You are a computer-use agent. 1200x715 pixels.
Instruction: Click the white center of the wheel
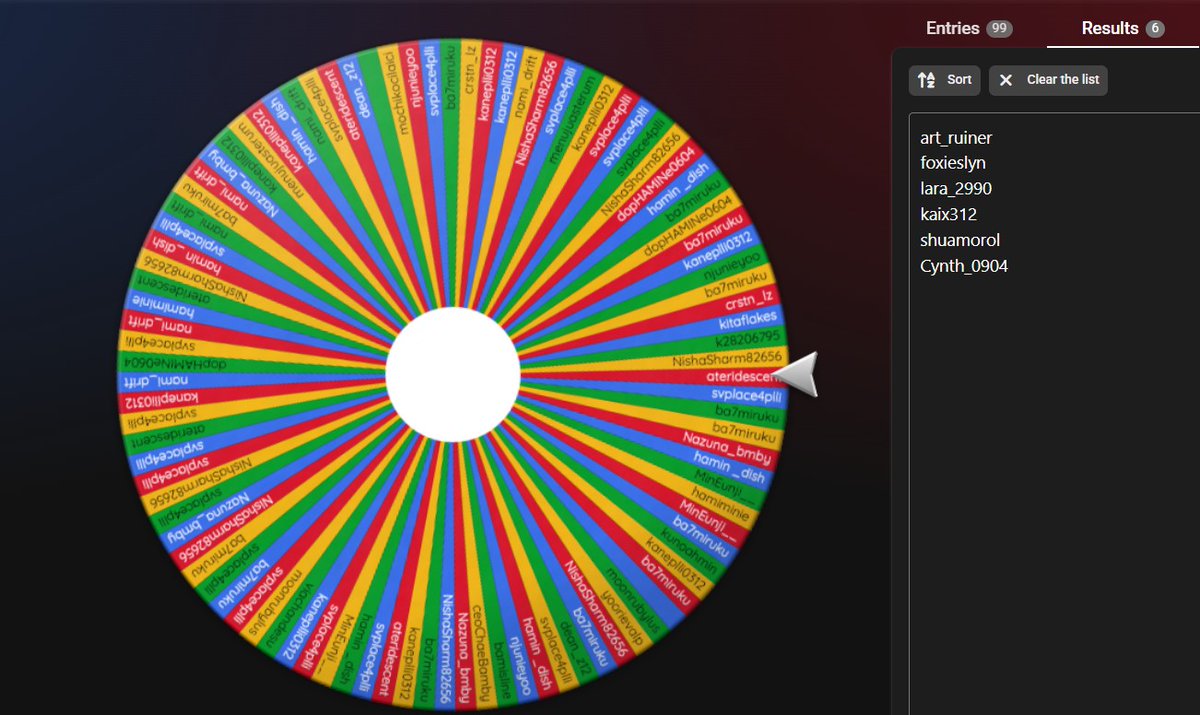(x=453, y=373)
